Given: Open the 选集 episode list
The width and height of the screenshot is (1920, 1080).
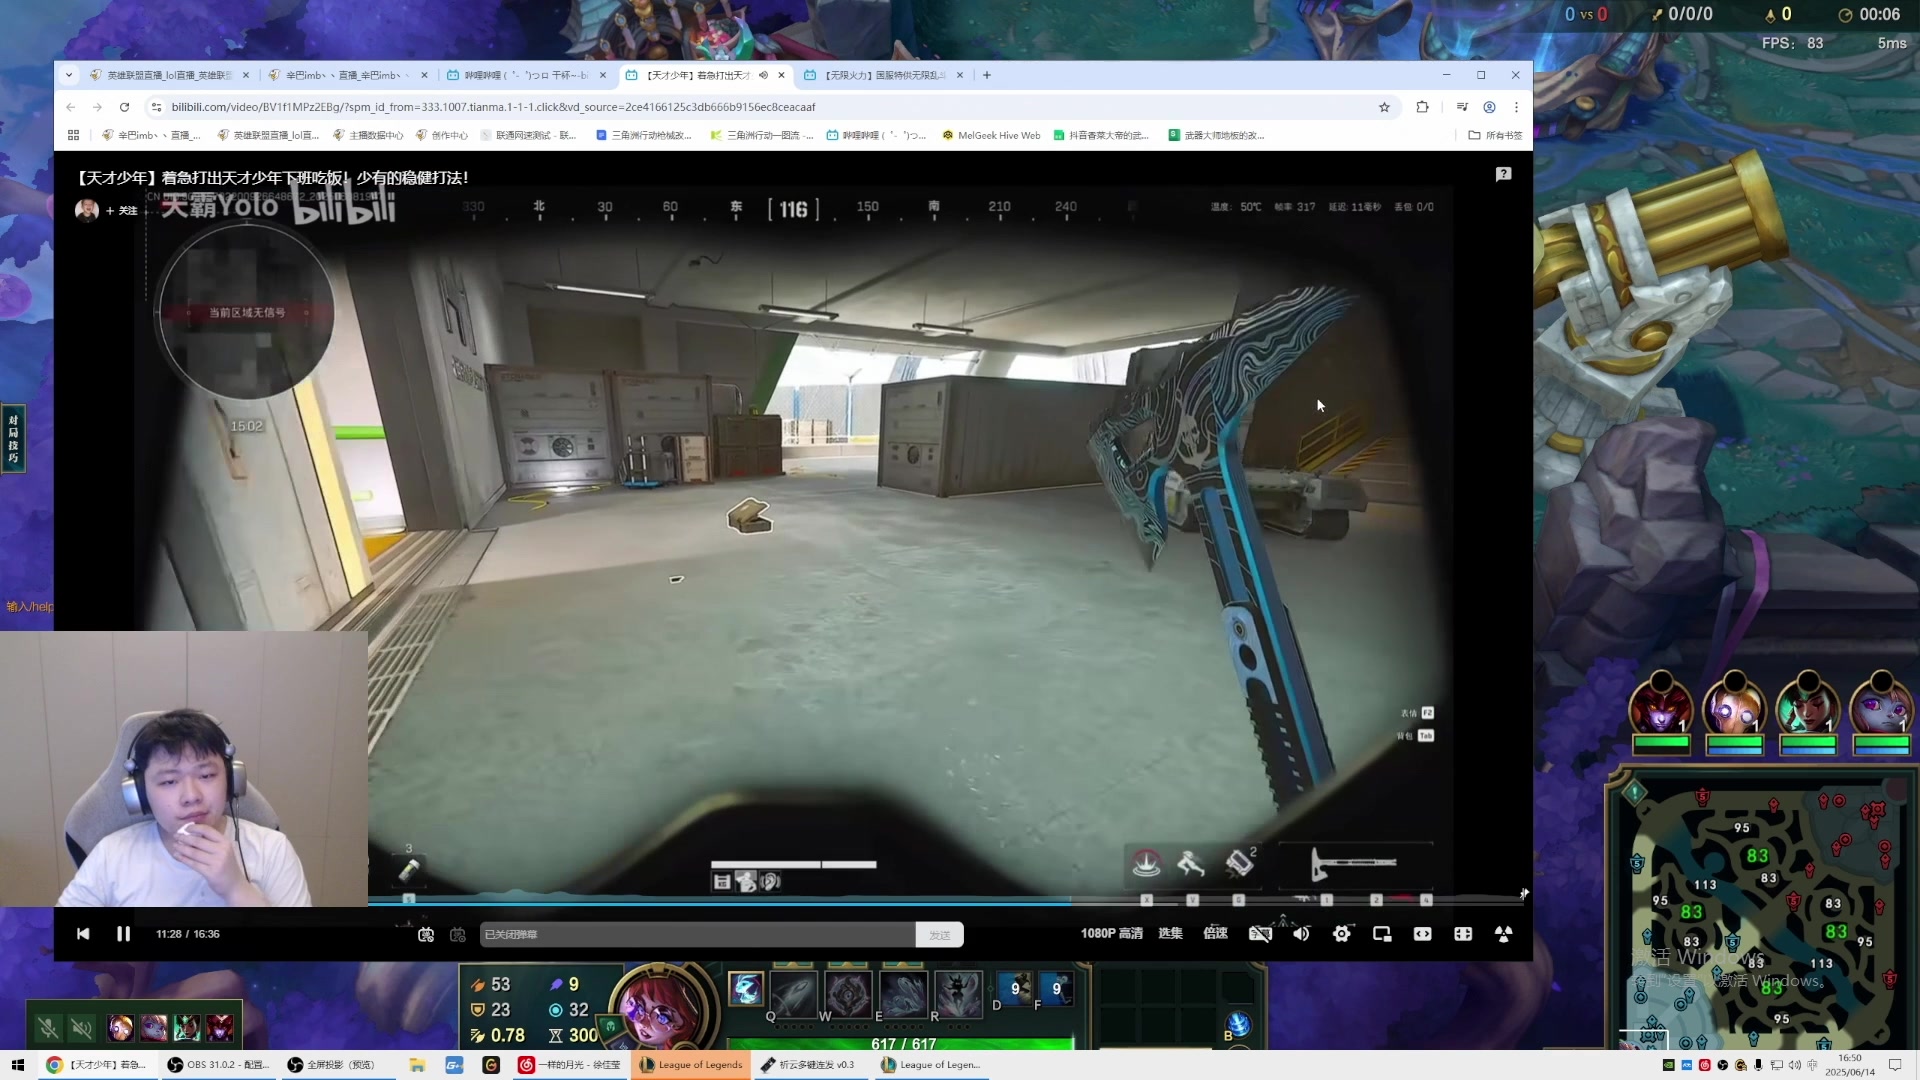Looking at the screenshot, I should click(x=1170, y=933).
